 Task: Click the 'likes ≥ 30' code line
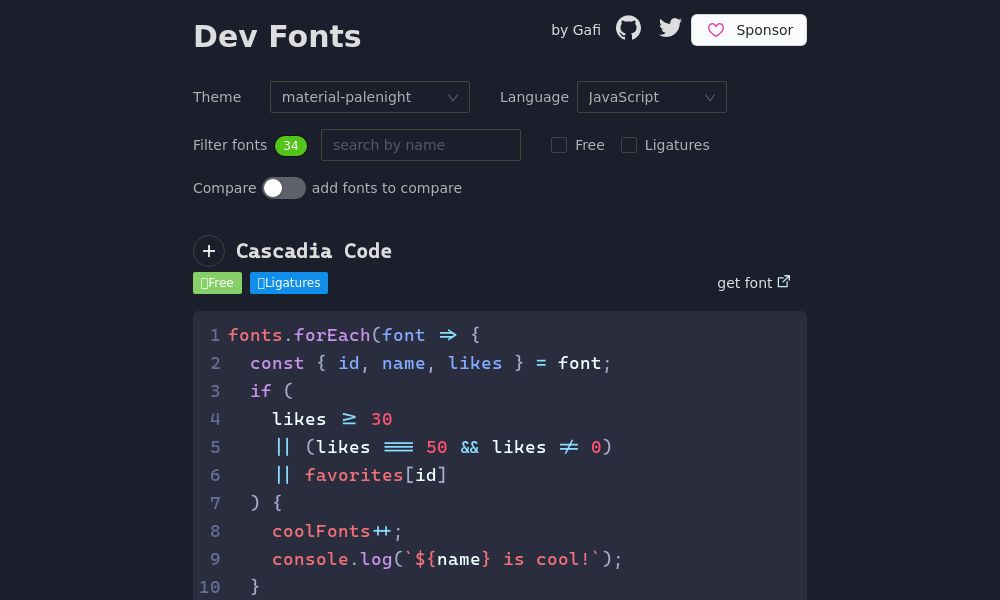pyautogui.click(x=332, y=419)
